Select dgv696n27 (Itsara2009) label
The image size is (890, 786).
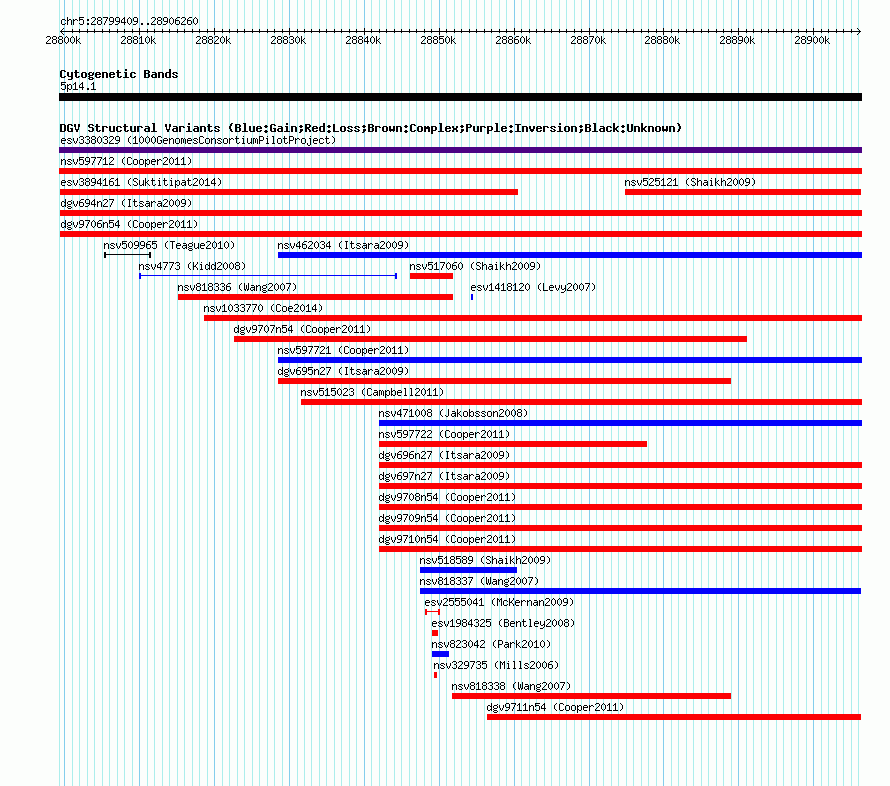(x=444, y=455)
